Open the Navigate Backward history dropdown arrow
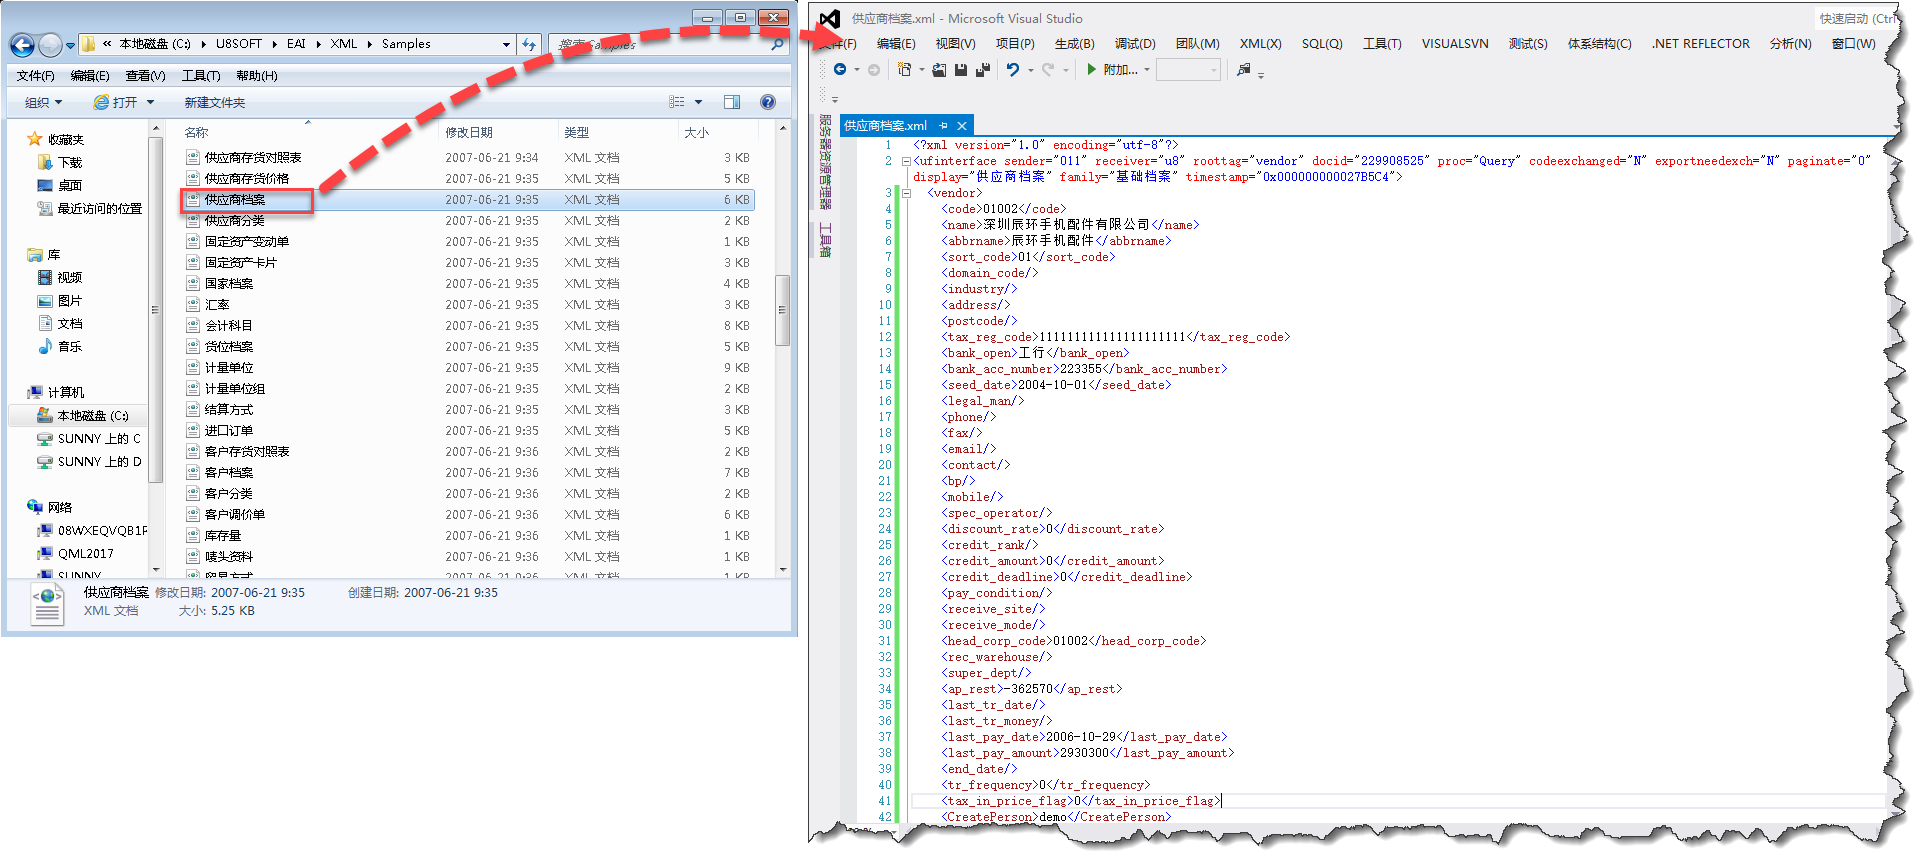Screen dimensions: 1918x856 click(x=856, y=70)
